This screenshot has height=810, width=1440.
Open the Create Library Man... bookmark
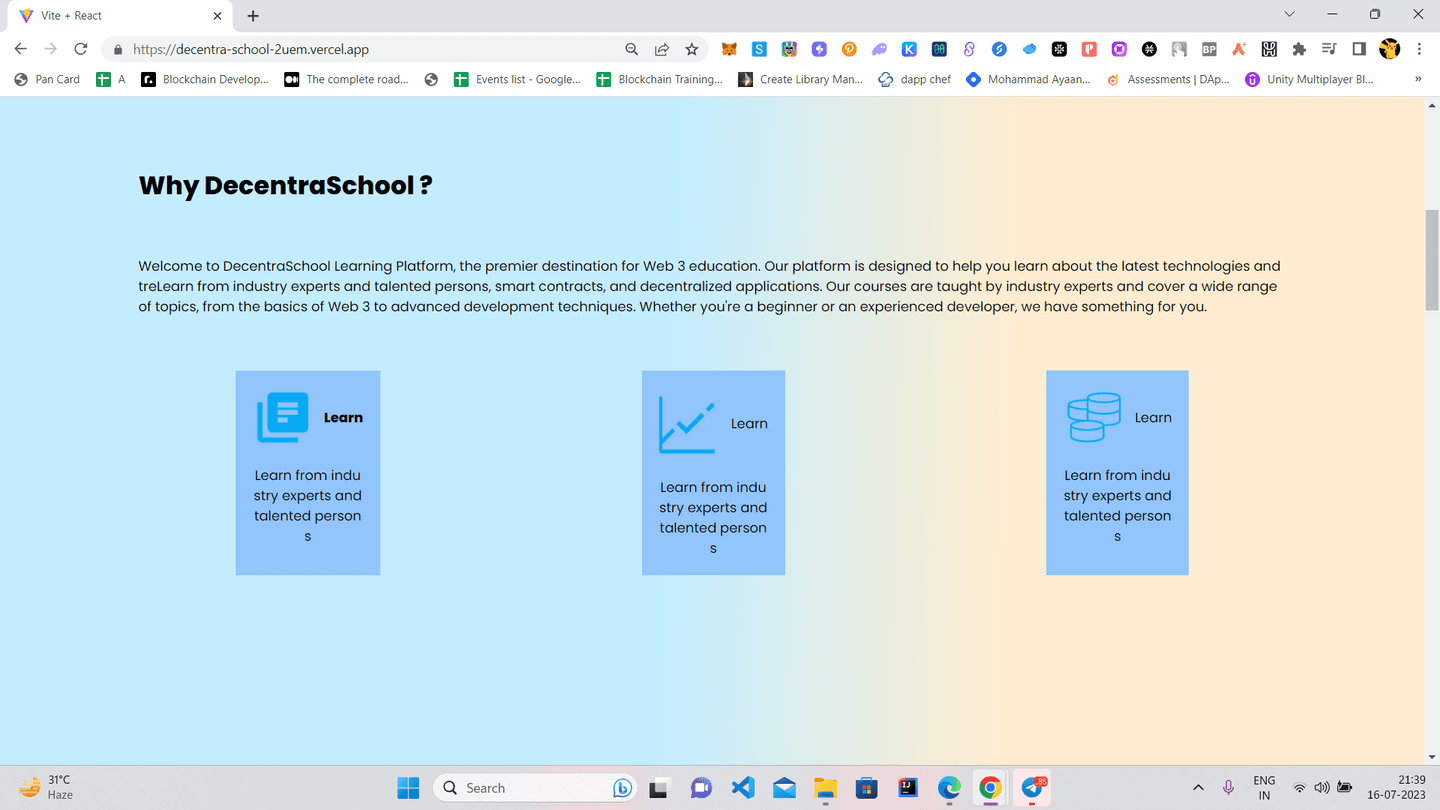[801, 79]
